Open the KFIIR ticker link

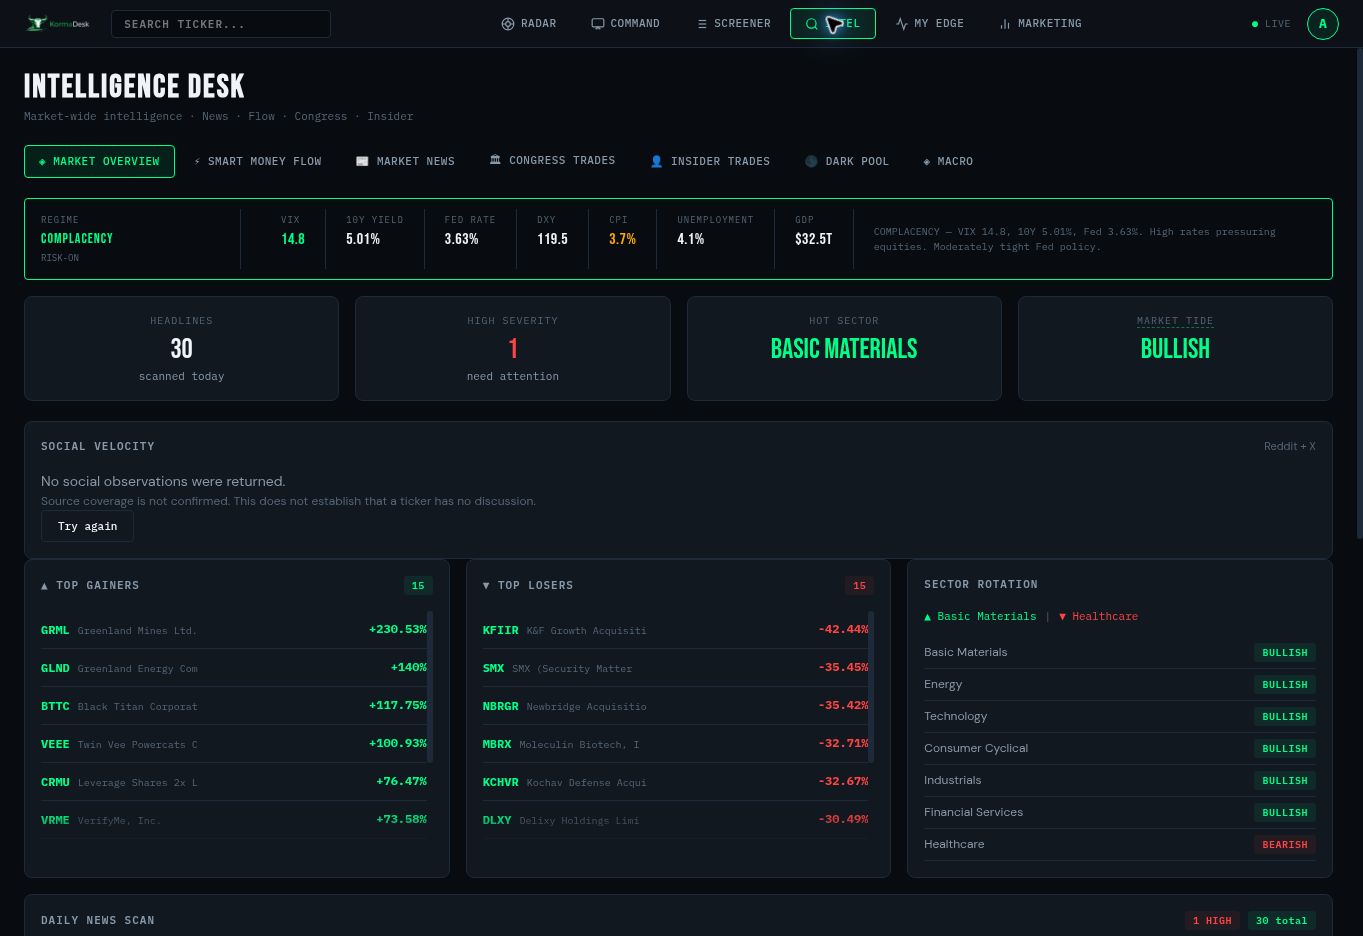(x=500, y=630)
